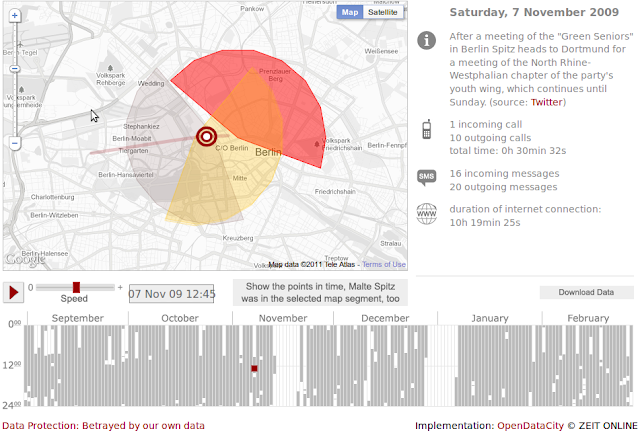Click the red selected timeline marker

(254, 369)
